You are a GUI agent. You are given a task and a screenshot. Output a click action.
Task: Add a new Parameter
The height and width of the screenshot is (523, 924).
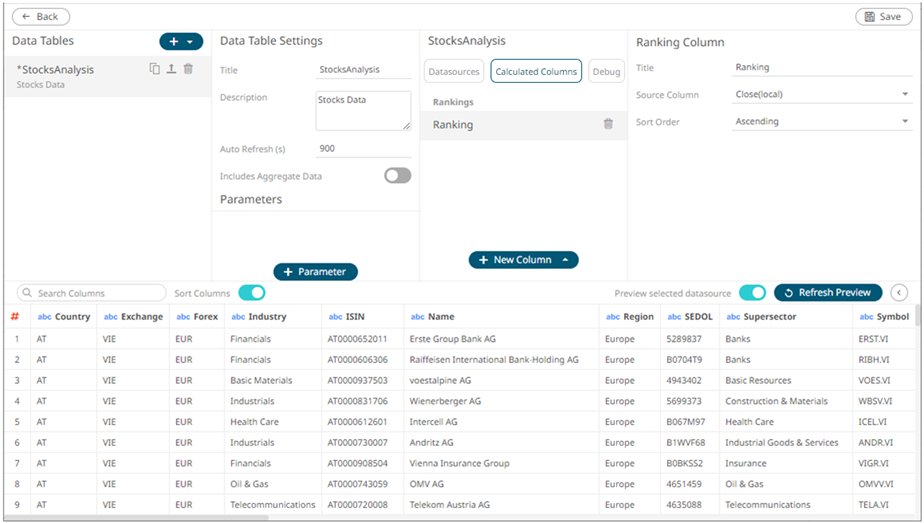point(315,272)
